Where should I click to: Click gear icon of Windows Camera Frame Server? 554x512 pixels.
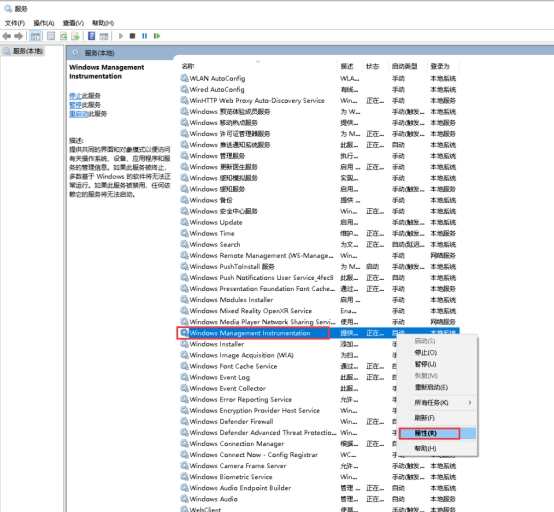[x=184, y=465]
